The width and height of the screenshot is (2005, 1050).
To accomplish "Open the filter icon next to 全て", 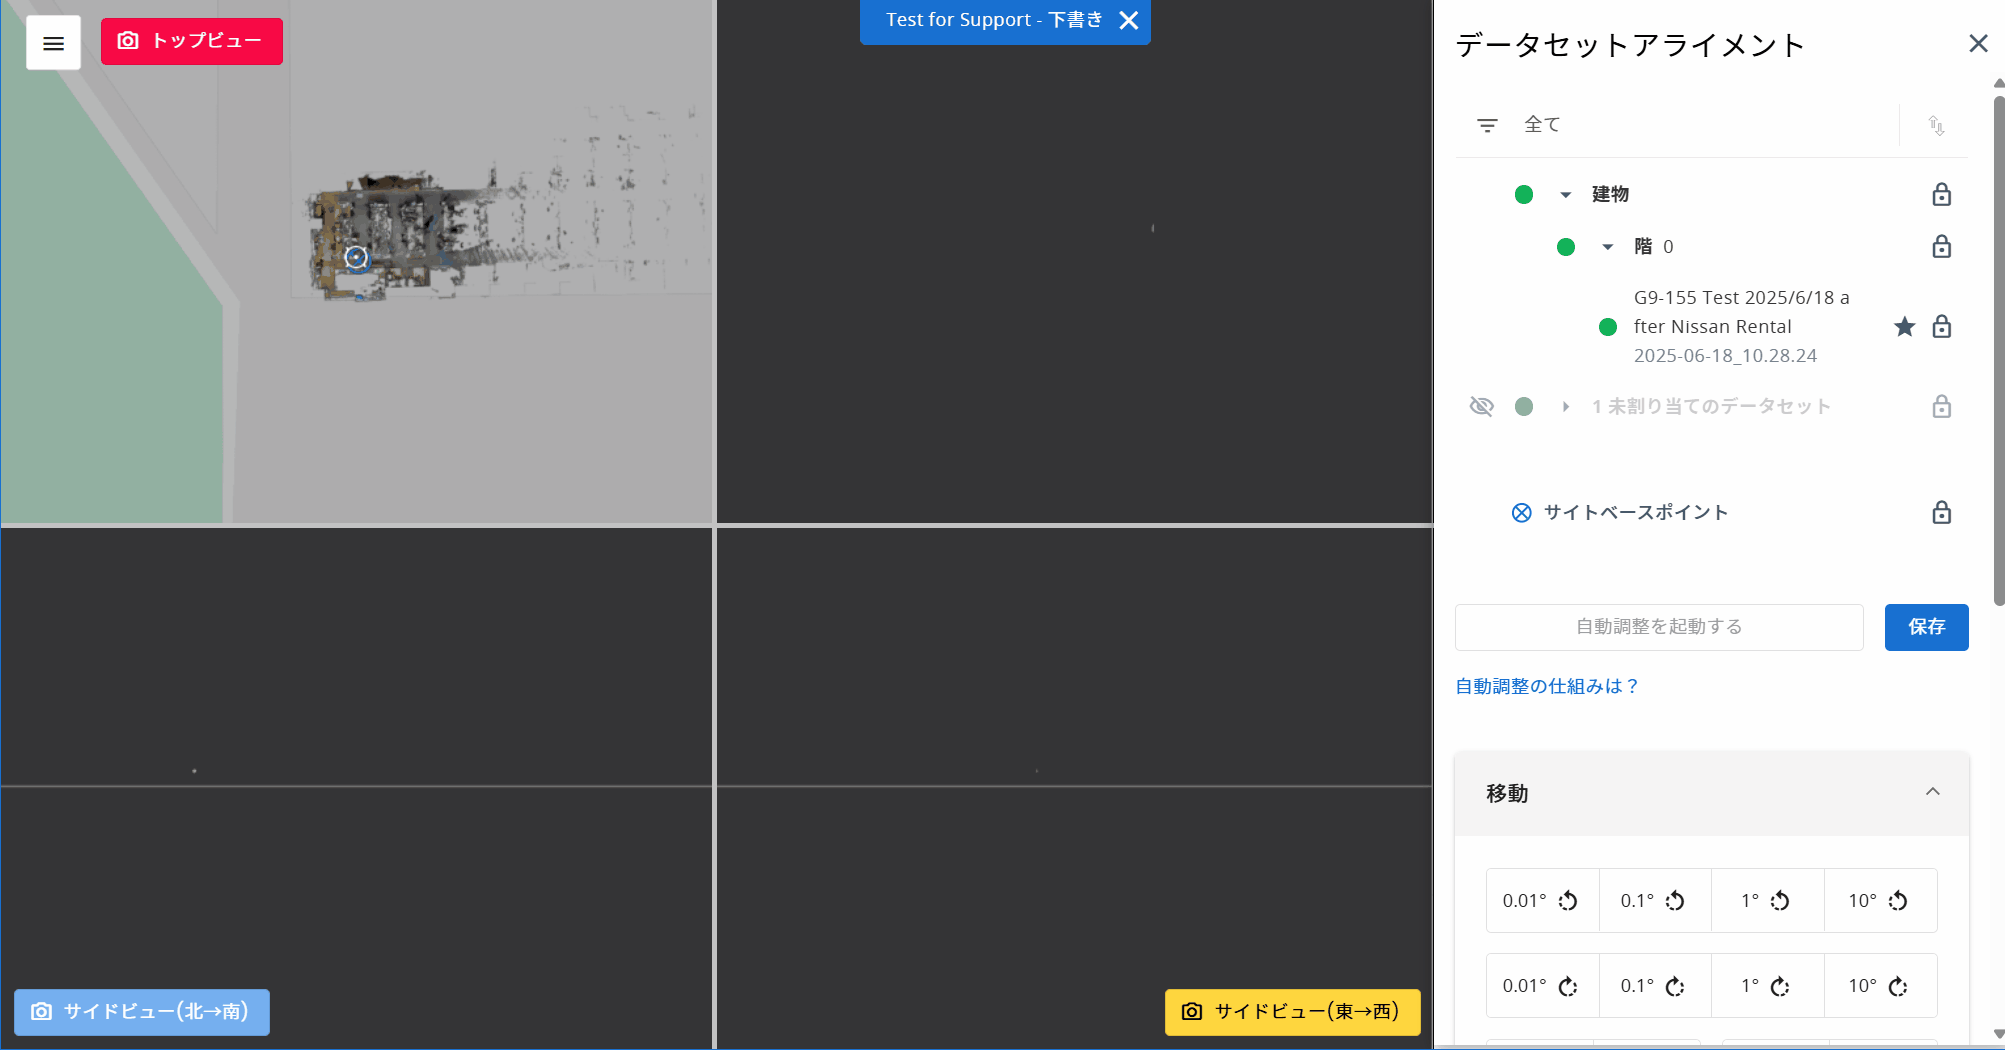I will [1487, 125].
